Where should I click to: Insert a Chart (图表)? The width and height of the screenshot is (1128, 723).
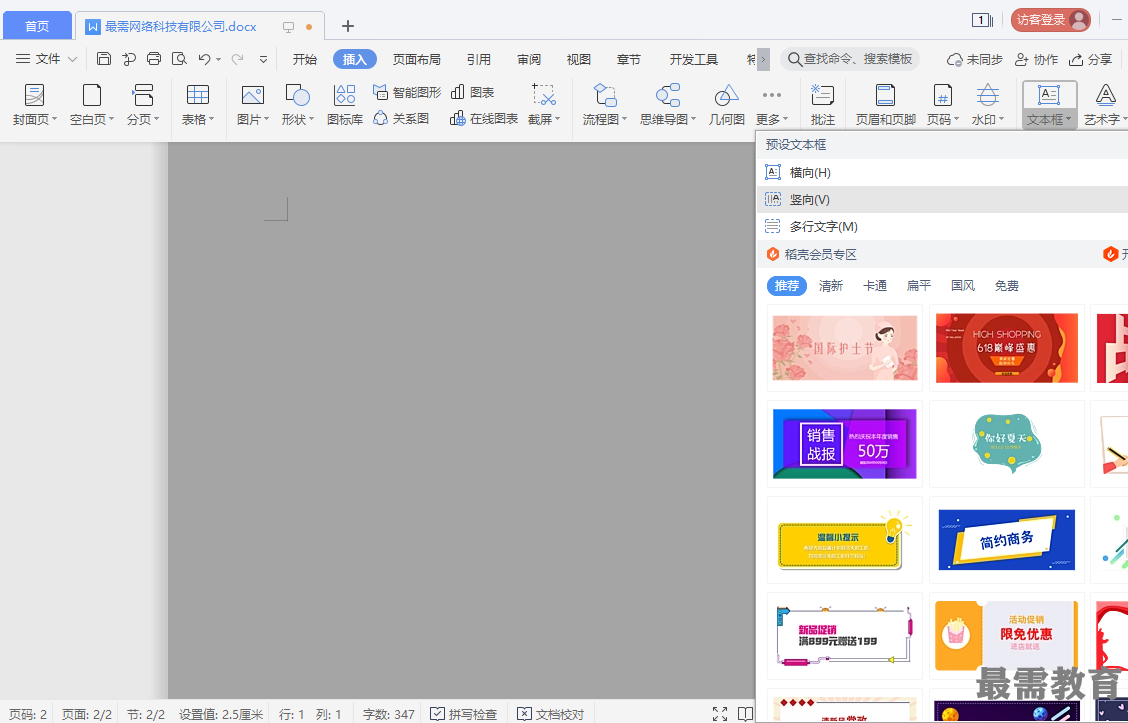coord(473,92)
